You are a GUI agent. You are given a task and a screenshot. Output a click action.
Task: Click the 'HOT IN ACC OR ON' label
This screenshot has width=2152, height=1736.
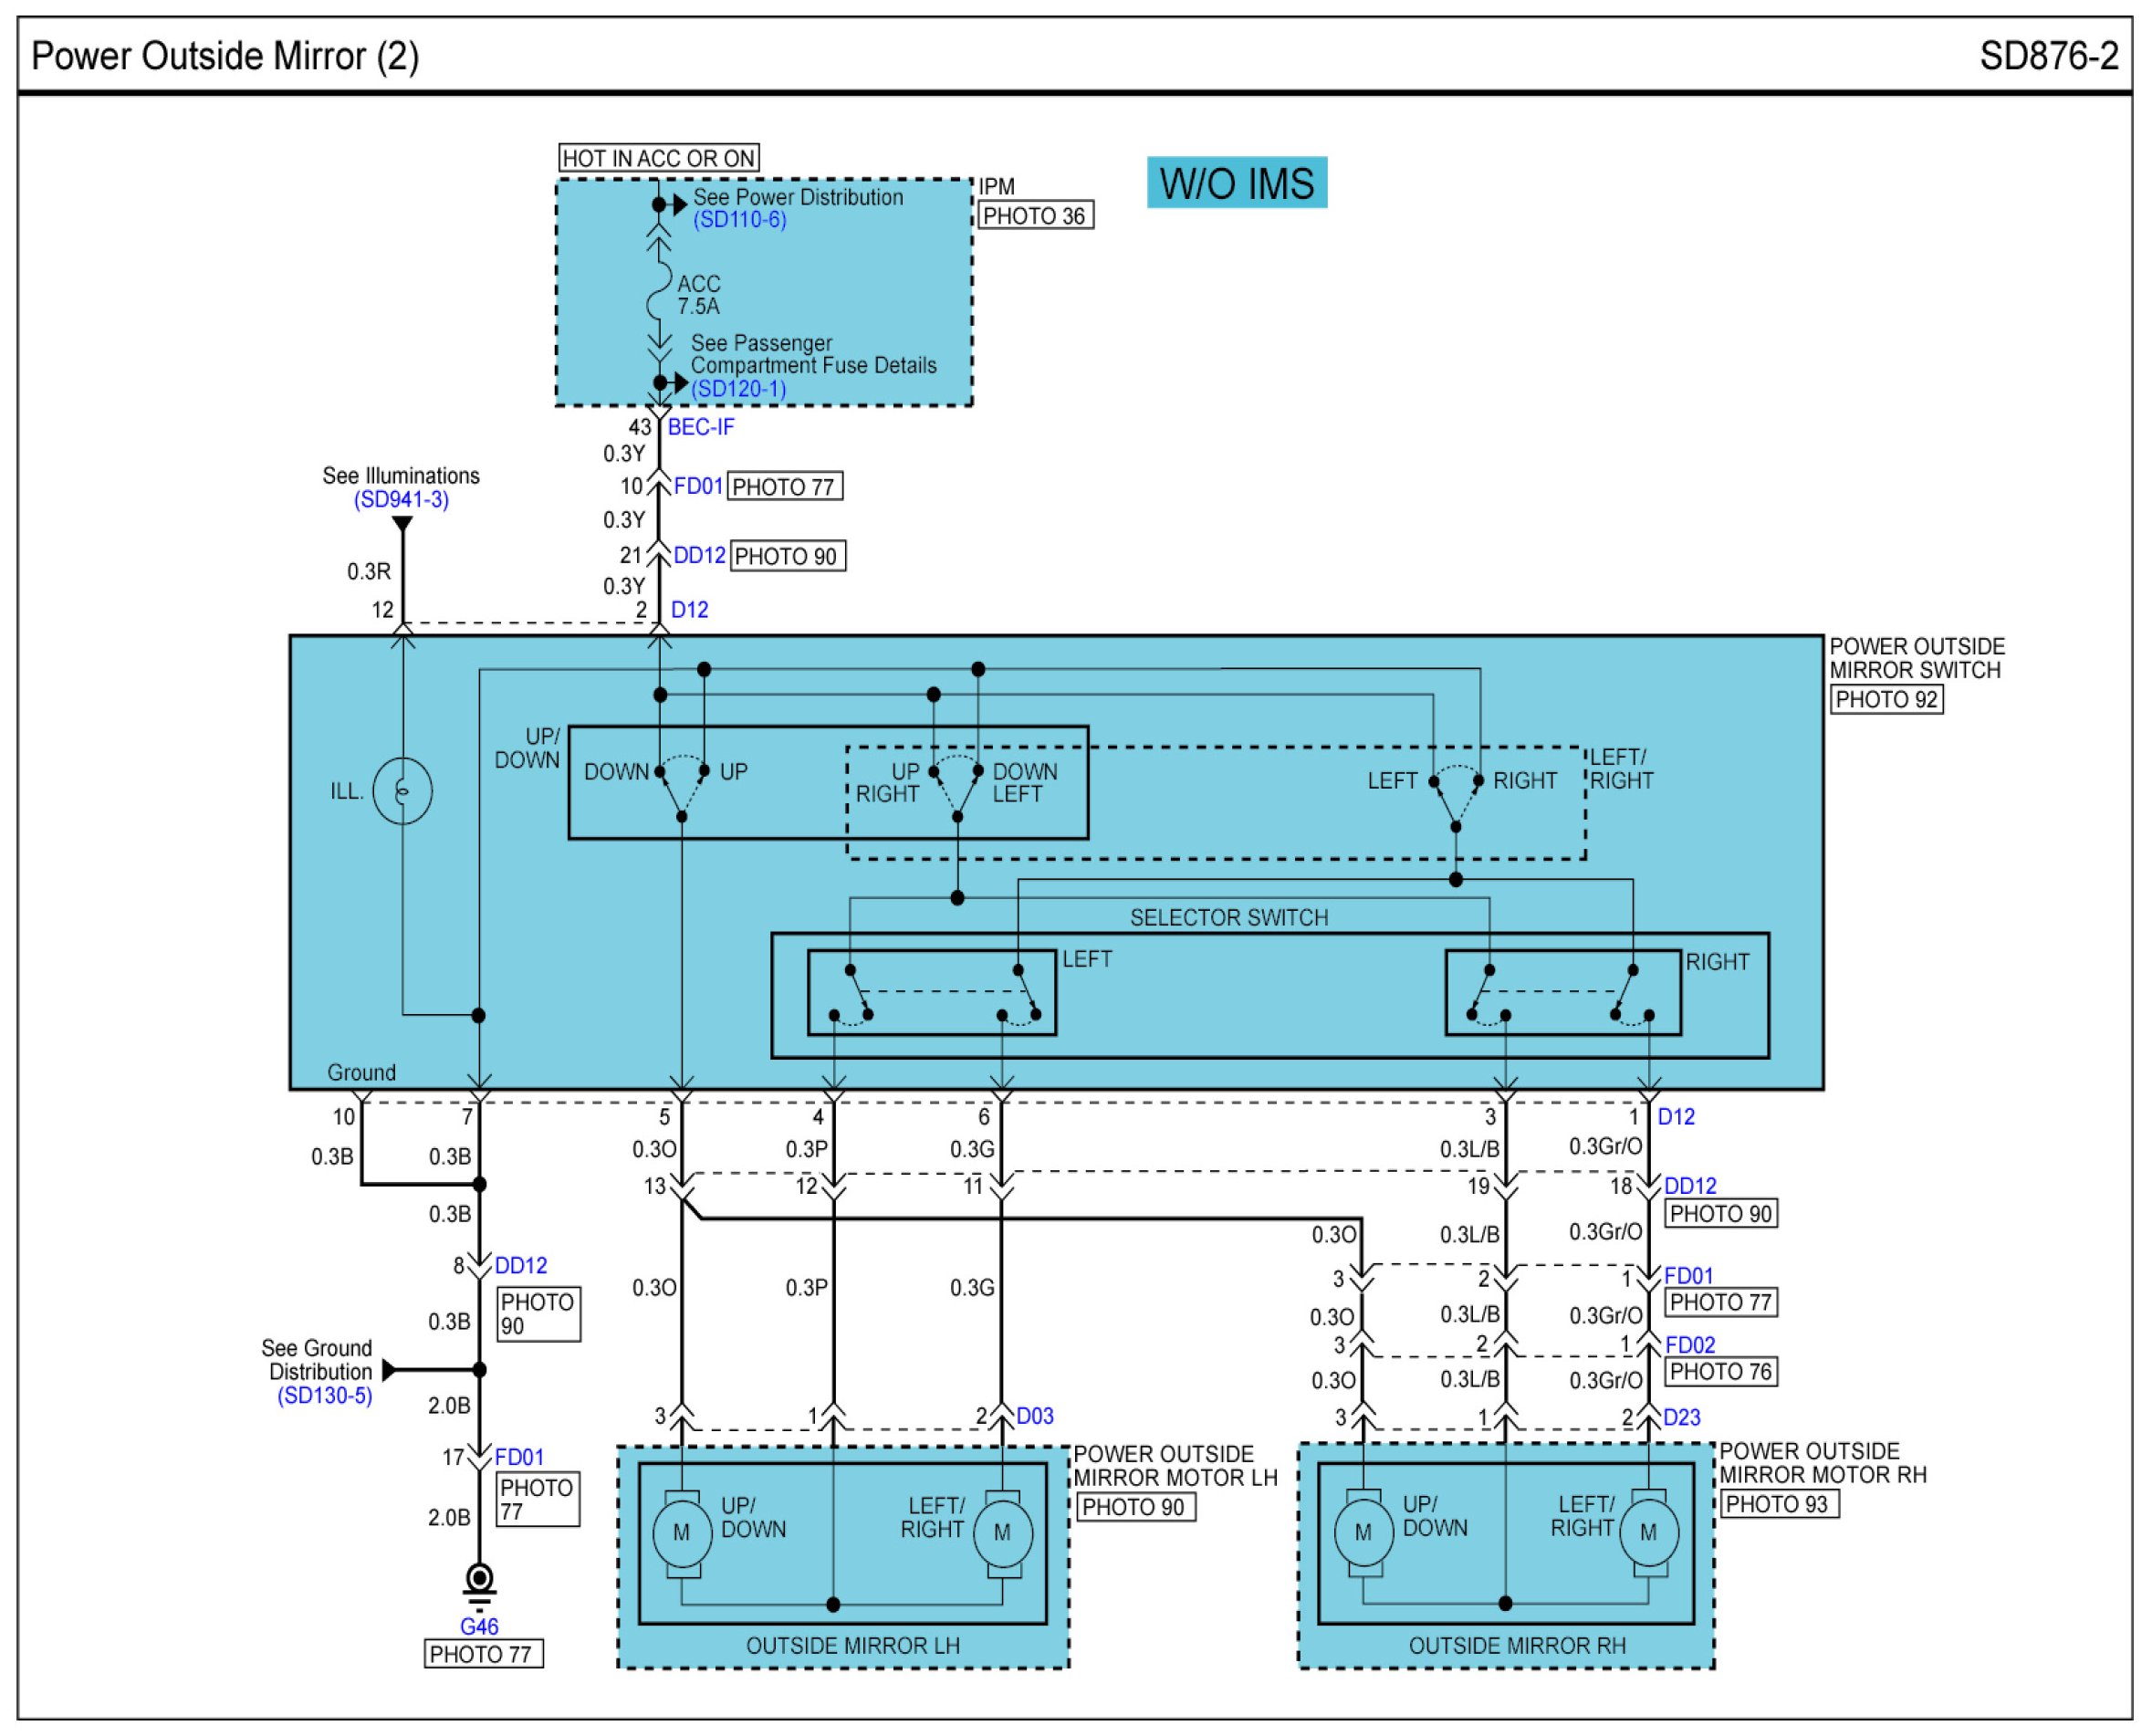click(x=658, y=158)
